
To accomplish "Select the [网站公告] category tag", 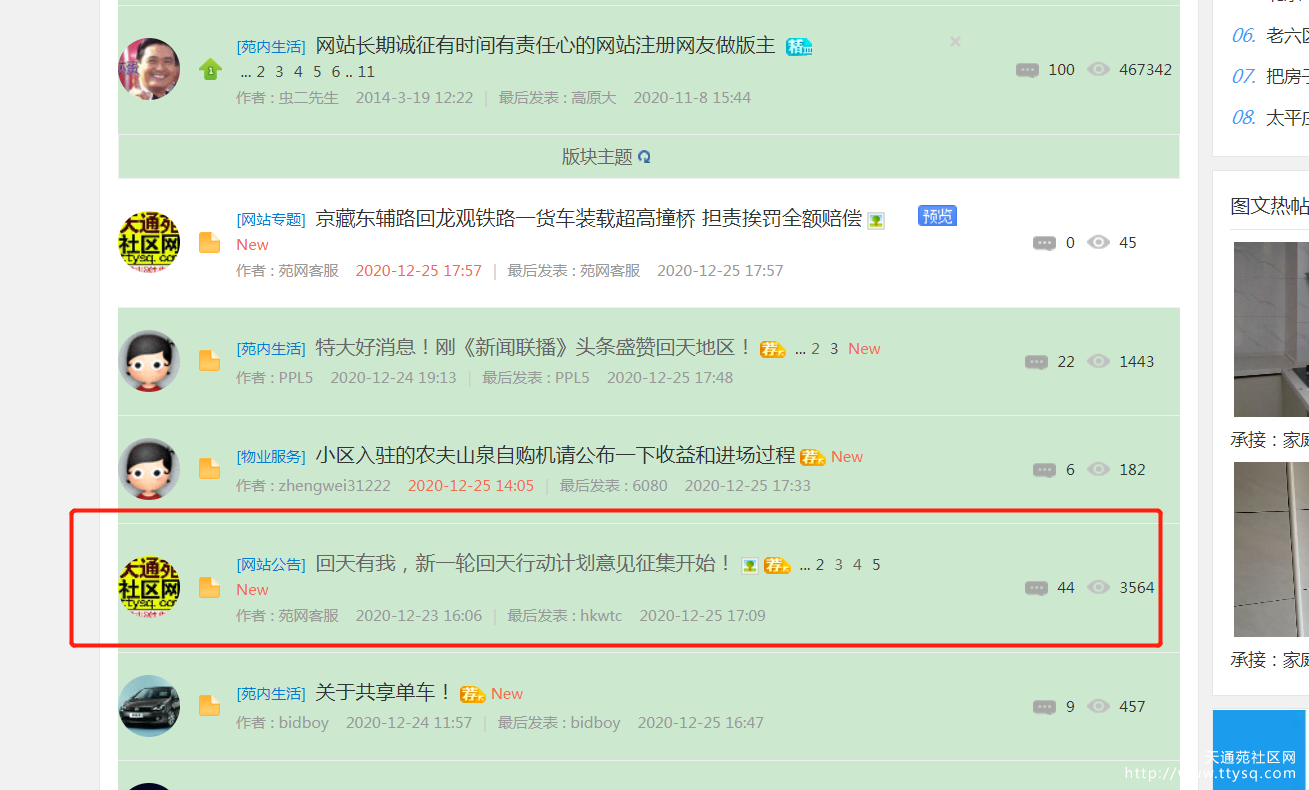I will click(271, 565).
